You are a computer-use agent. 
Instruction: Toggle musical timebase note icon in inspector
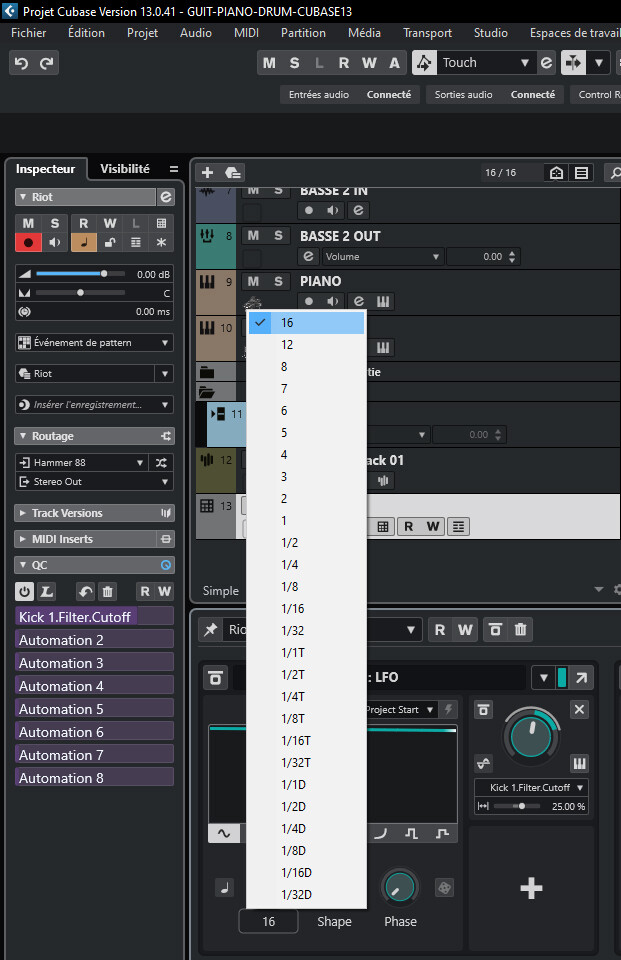[x=84, y=242]
